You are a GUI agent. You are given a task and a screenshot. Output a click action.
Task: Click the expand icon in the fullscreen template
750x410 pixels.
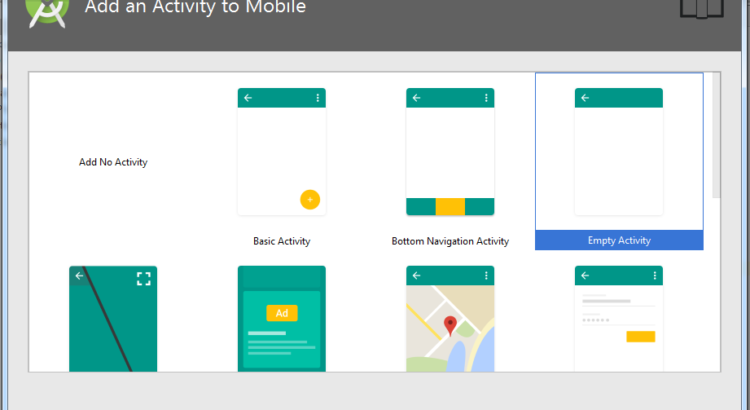[x=143, y=279]
